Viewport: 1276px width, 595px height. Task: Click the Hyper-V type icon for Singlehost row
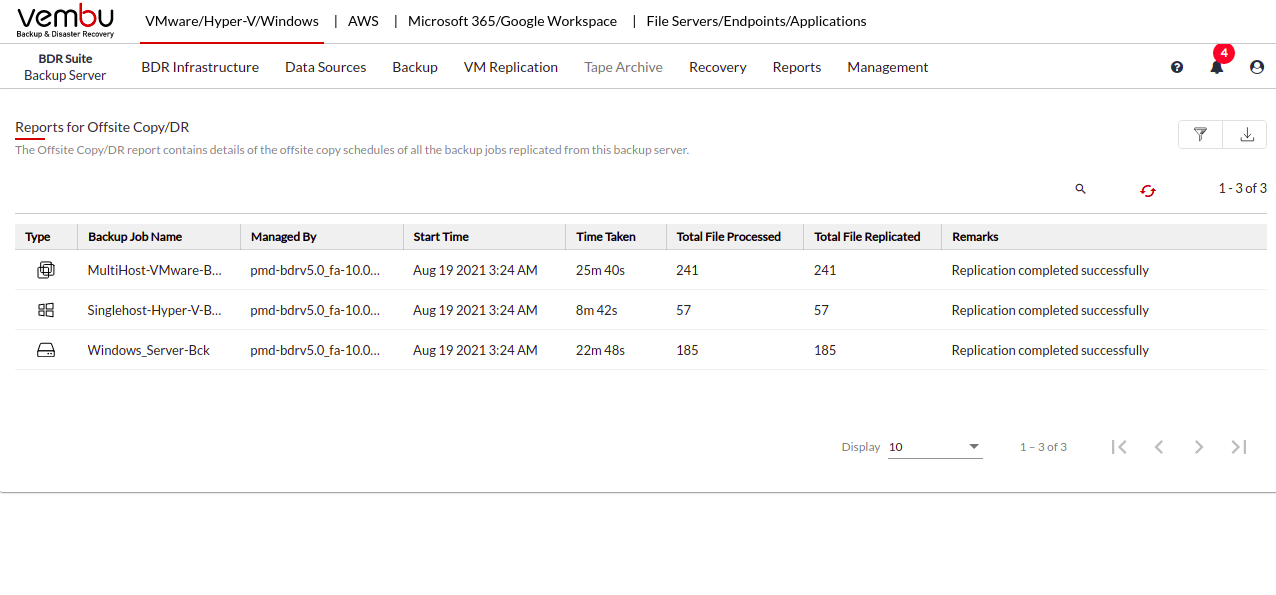[46, 310]
